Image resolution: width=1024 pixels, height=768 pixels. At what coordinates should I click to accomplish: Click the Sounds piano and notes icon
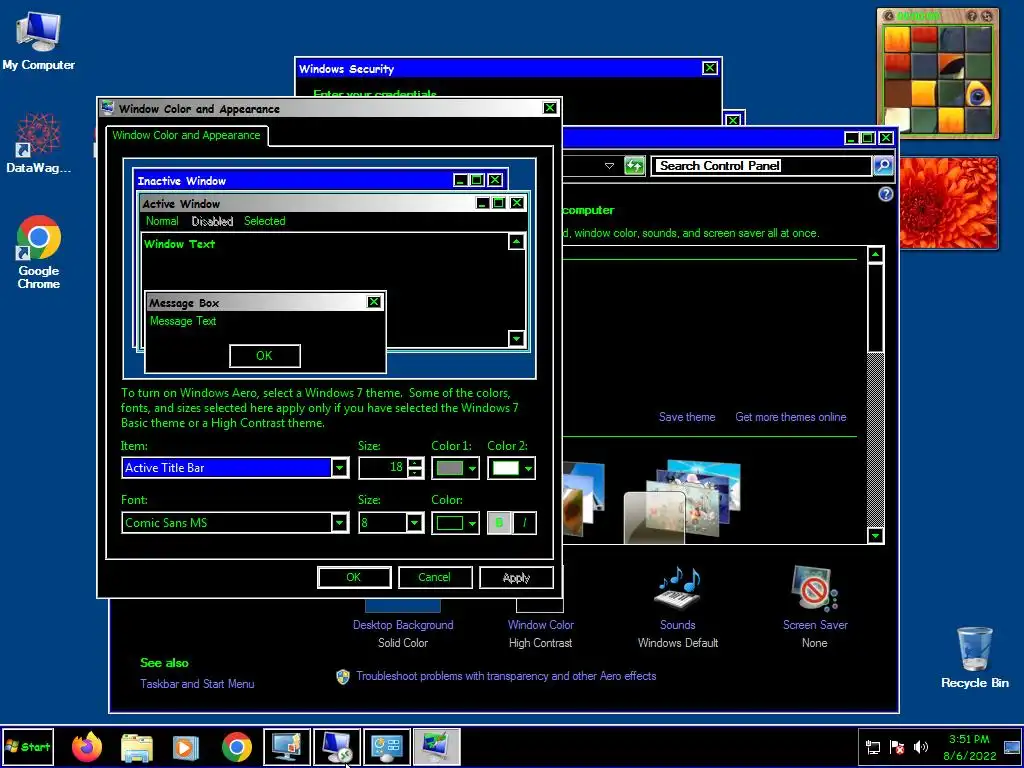[x=678, y=588]
